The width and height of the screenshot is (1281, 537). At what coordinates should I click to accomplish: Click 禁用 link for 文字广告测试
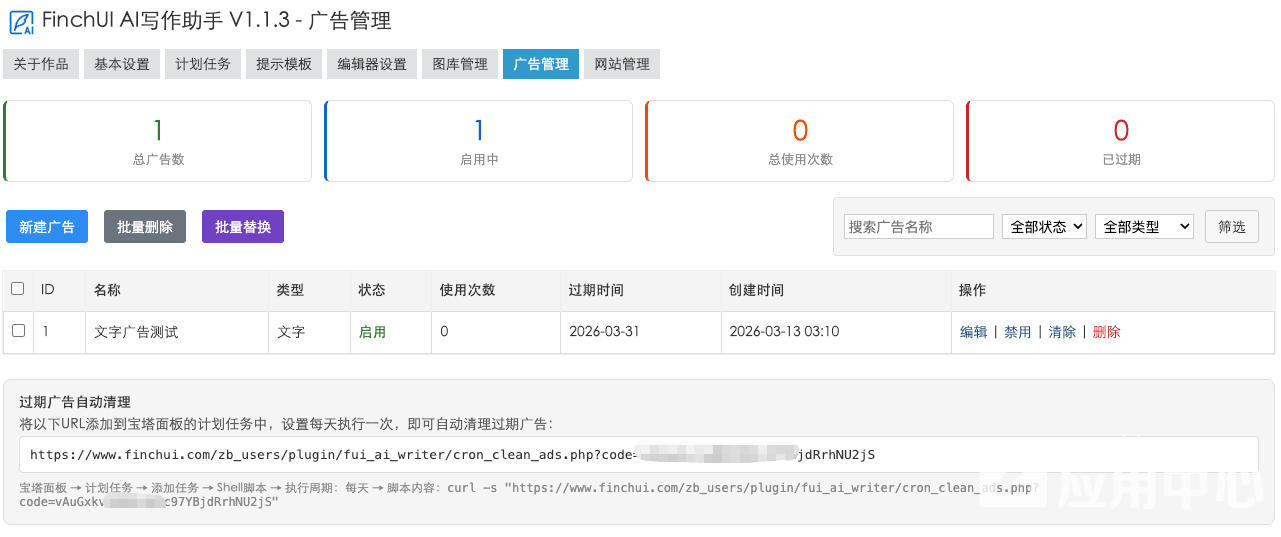coord(1018,332)
